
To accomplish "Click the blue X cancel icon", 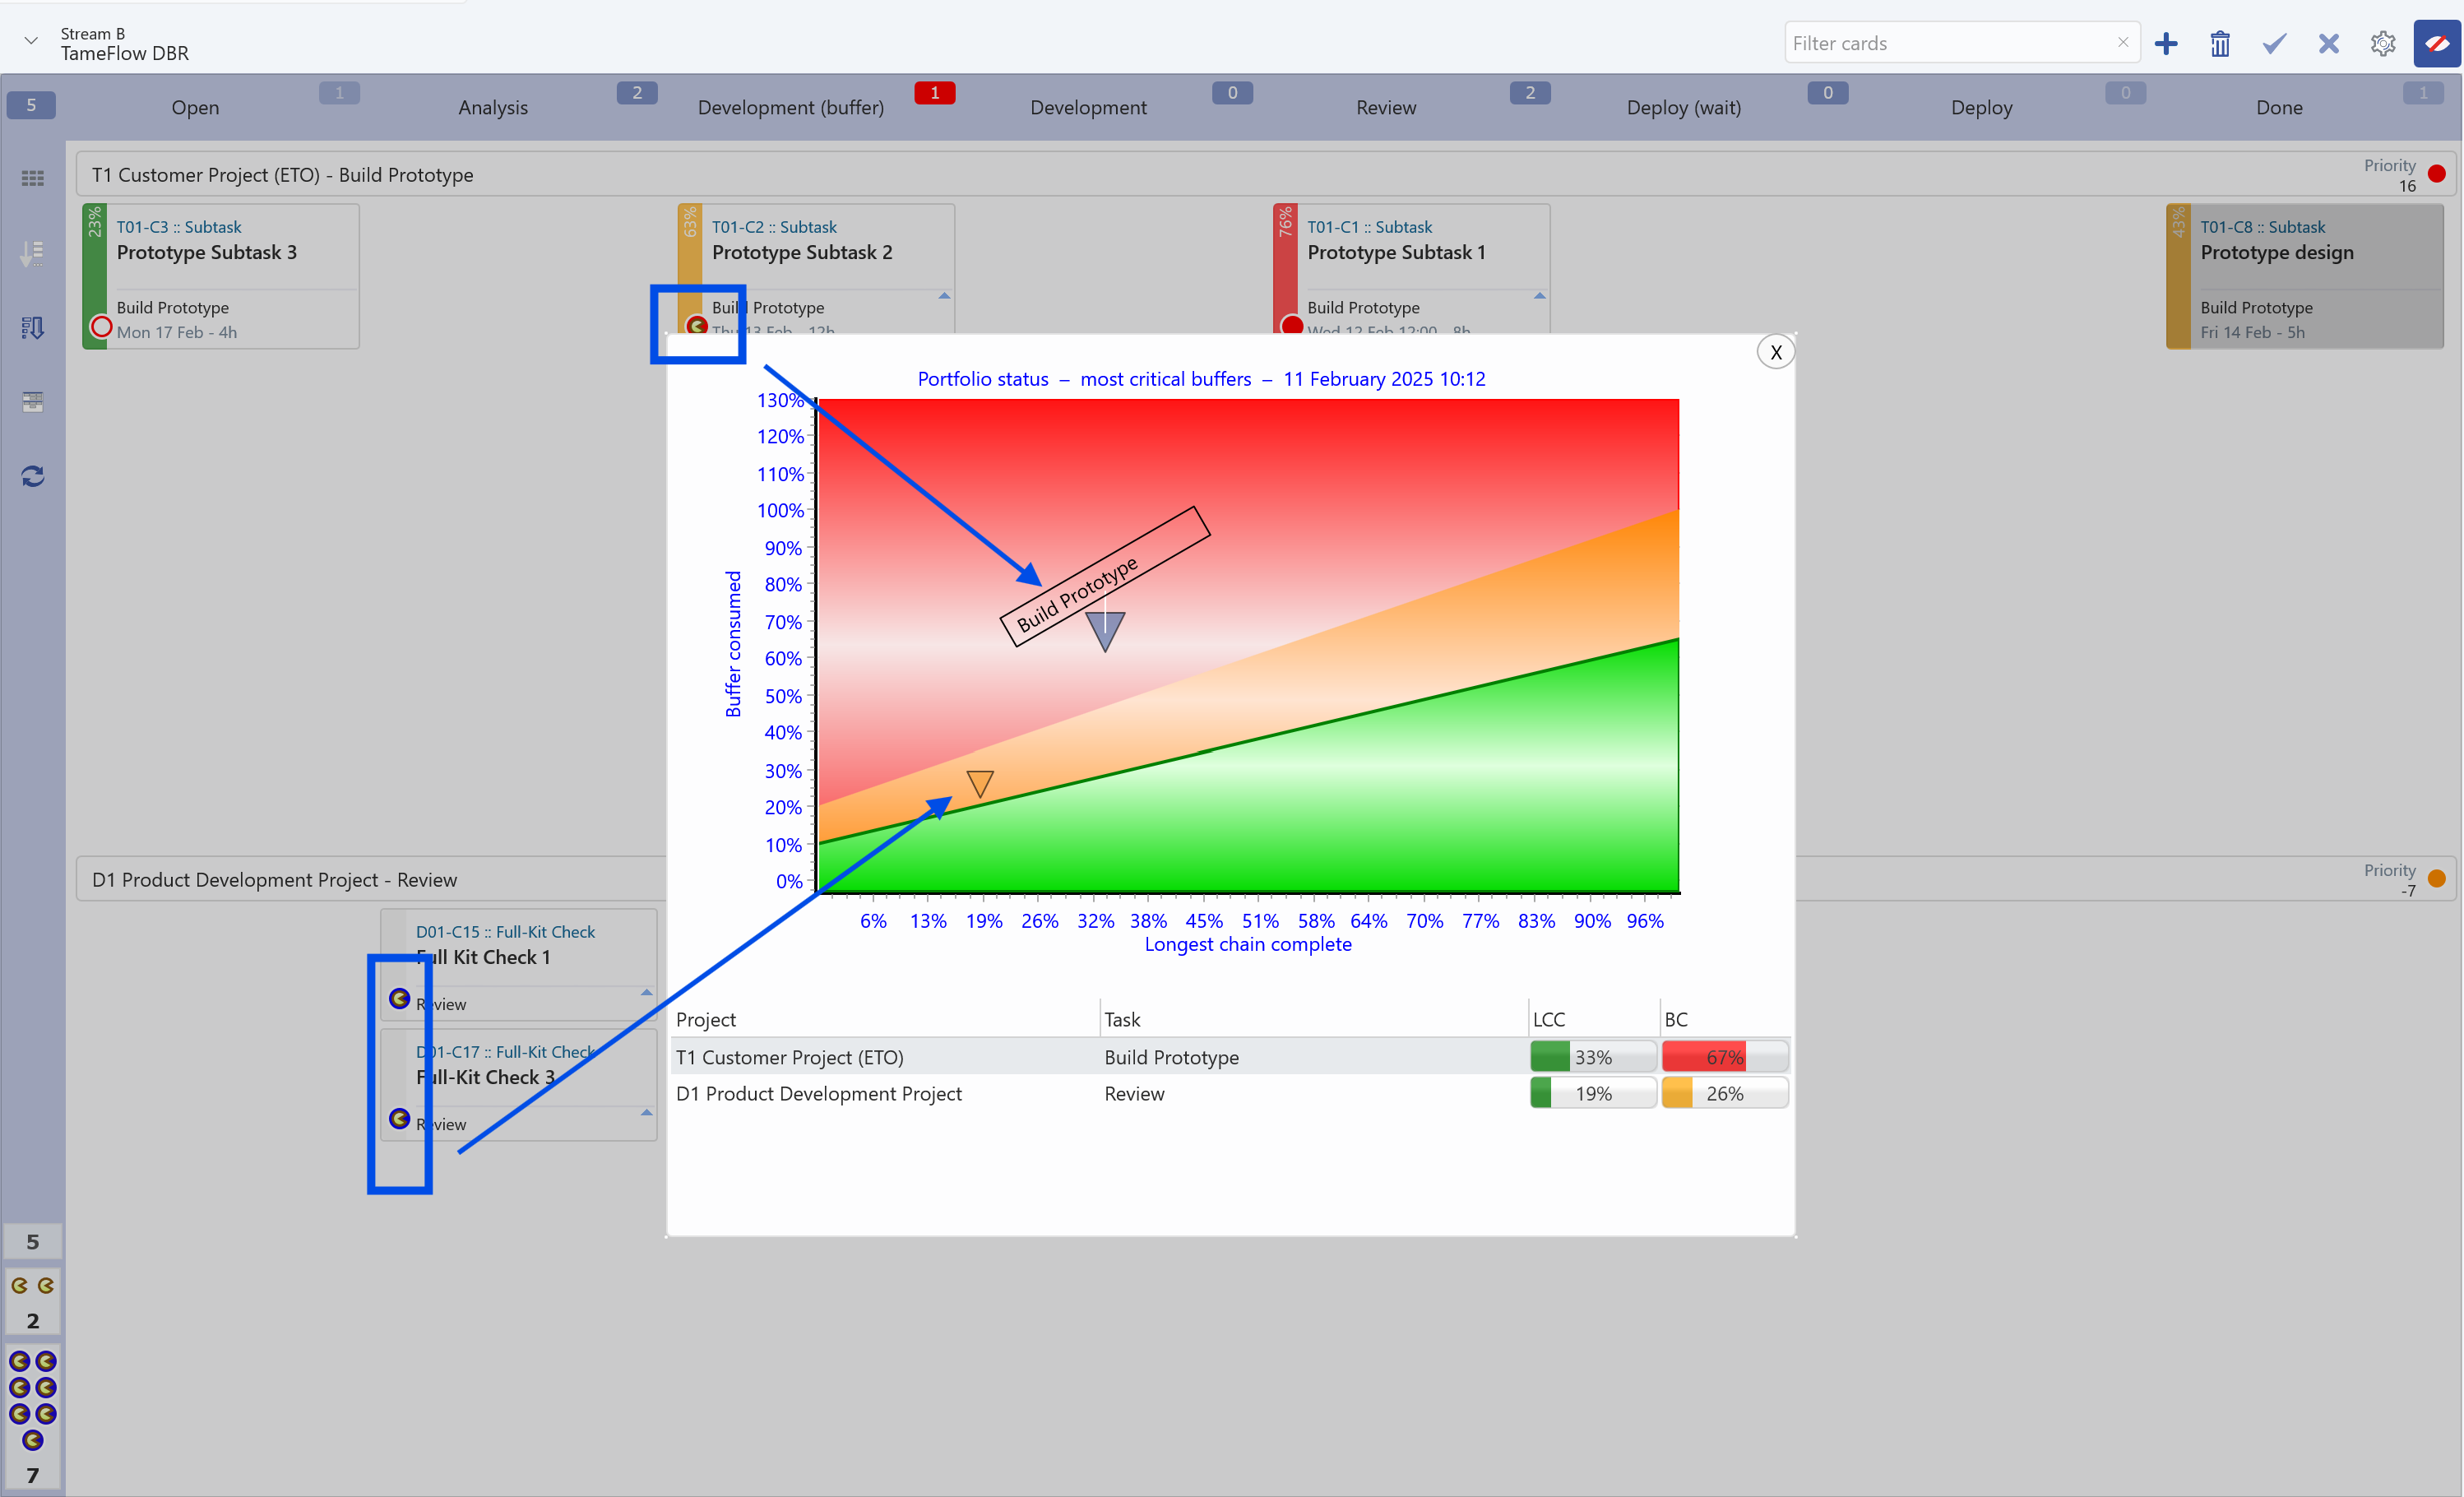I will pos(2328,44).
